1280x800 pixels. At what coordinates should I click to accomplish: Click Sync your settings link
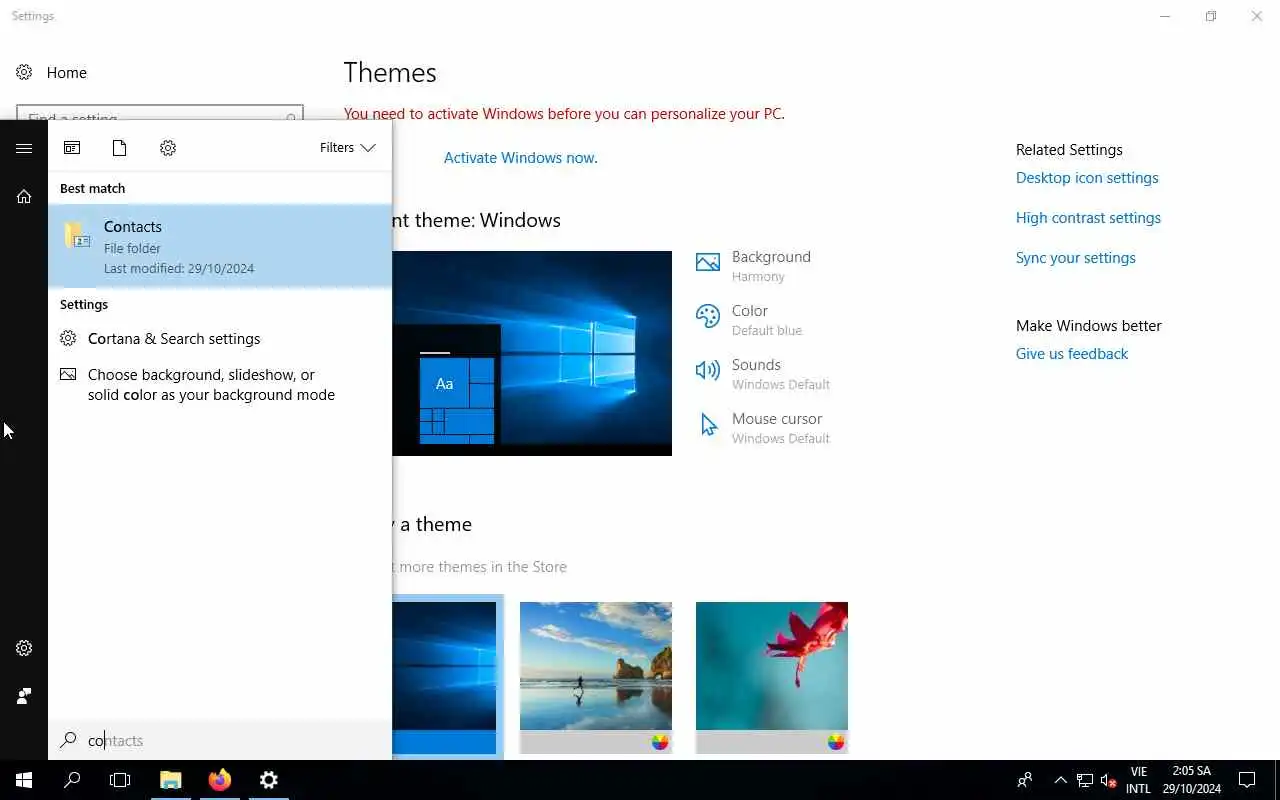tap(1075, 258)
